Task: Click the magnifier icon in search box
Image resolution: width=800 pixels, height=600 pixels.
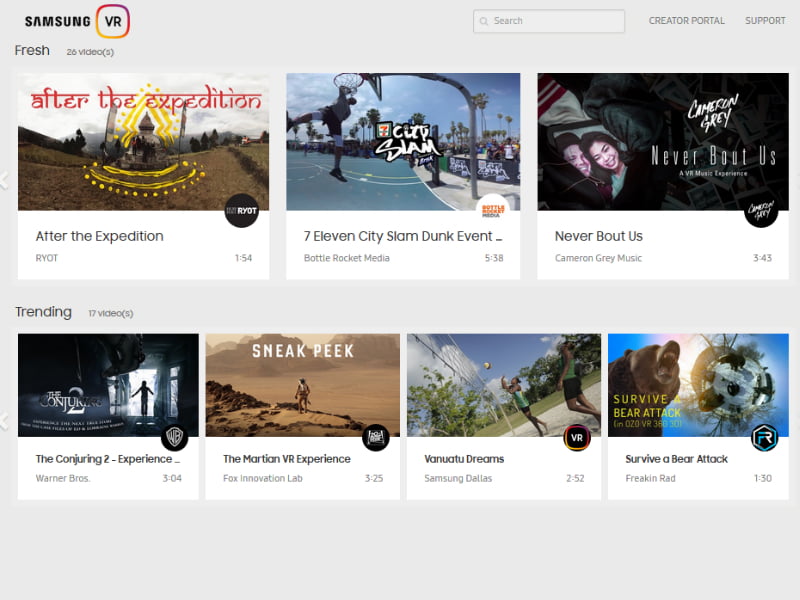Action: [x=484, y=21]
